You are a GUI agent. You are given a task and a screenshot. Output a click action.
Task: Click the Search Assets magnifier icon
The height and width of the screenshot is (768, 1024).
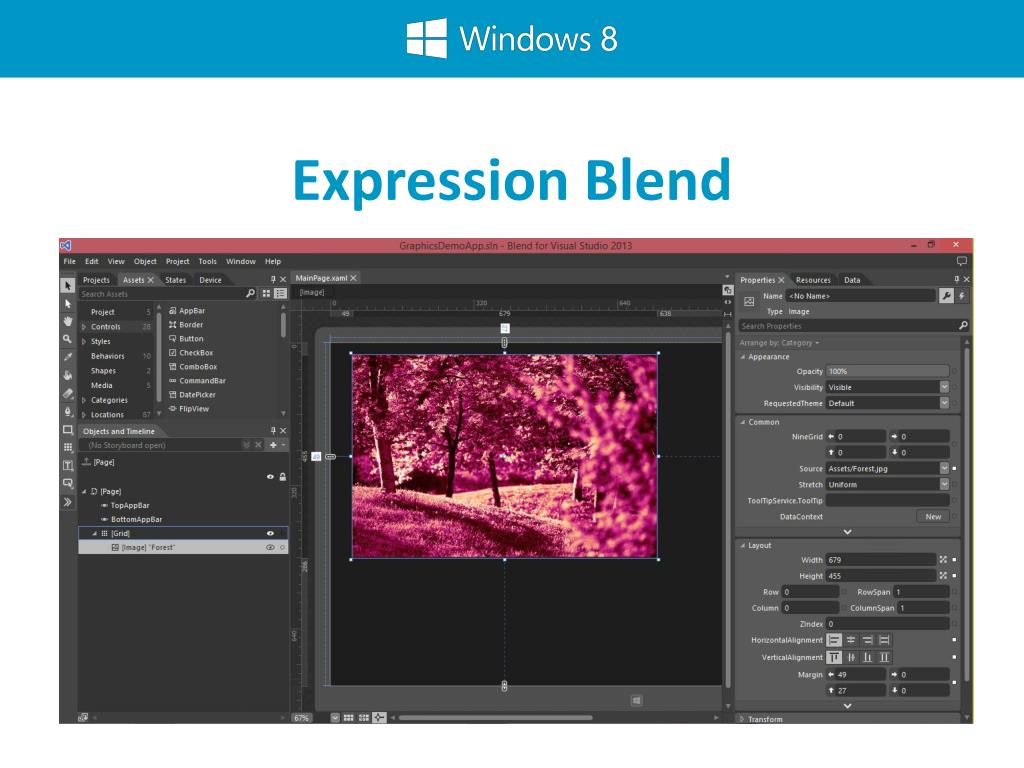pyautogui.click(x=250, y=294)
